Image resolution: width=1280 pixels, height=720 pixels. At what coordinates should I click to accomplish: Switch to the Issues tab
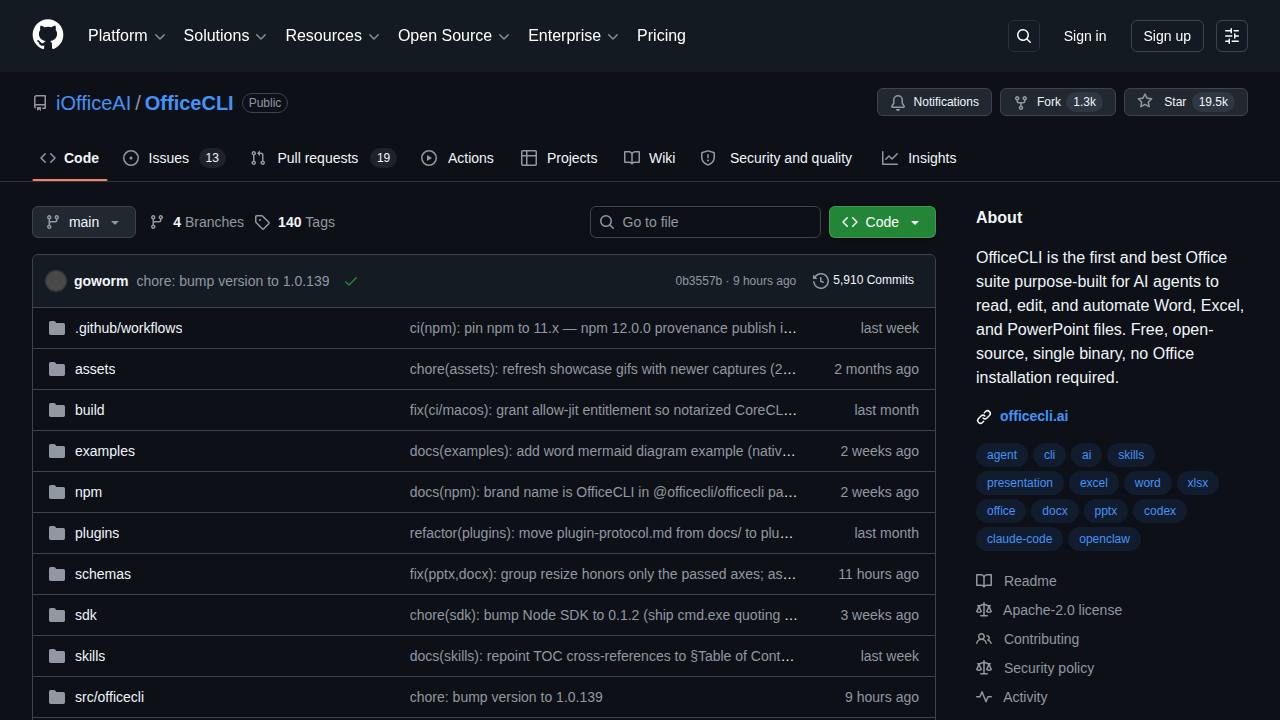(174, 158)
